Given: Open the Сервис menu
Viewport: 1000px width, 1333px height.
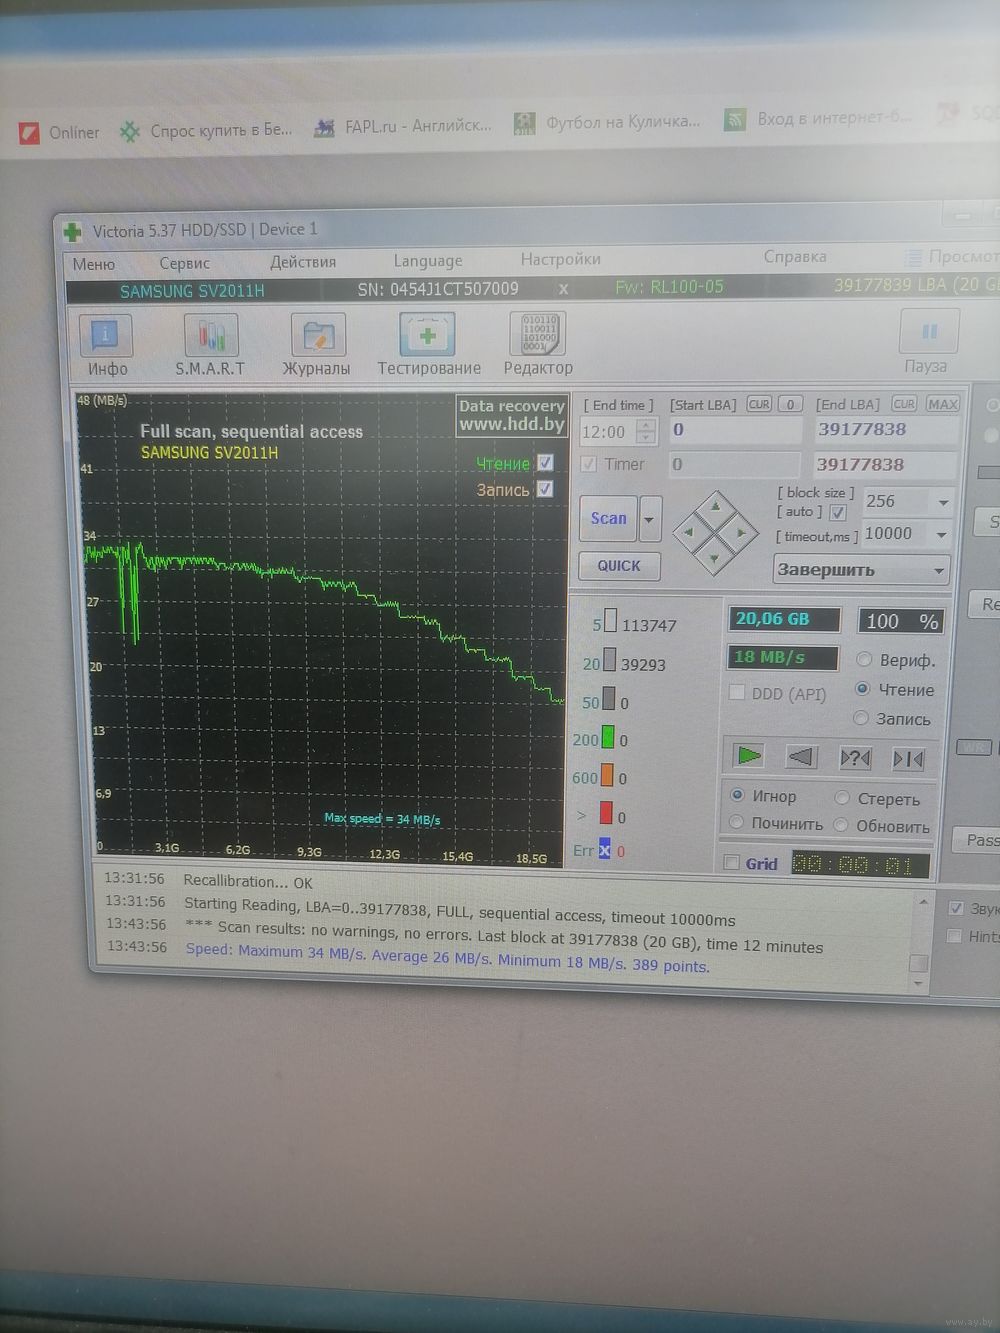Looking at the screenshot, I should [x=185, y=263].
